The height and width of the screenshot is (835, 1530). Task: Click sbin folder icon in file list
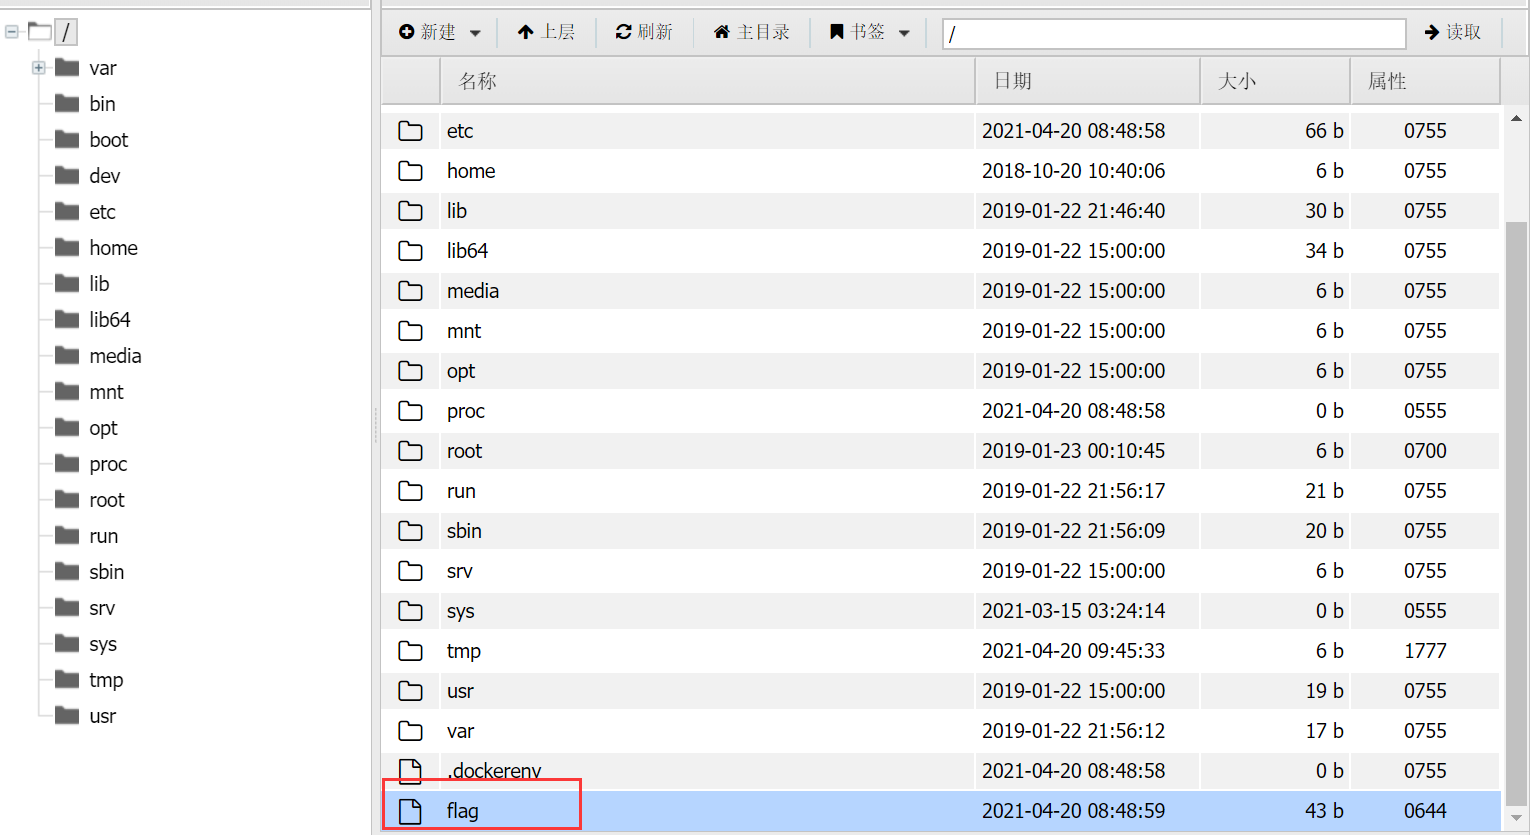click(x=410, y=531)
